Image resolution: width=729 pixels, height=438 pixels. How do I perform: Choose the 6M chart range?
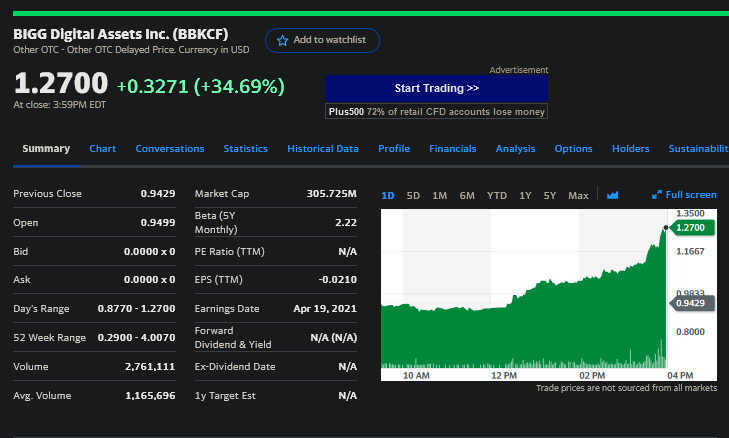tap(467, 195)
